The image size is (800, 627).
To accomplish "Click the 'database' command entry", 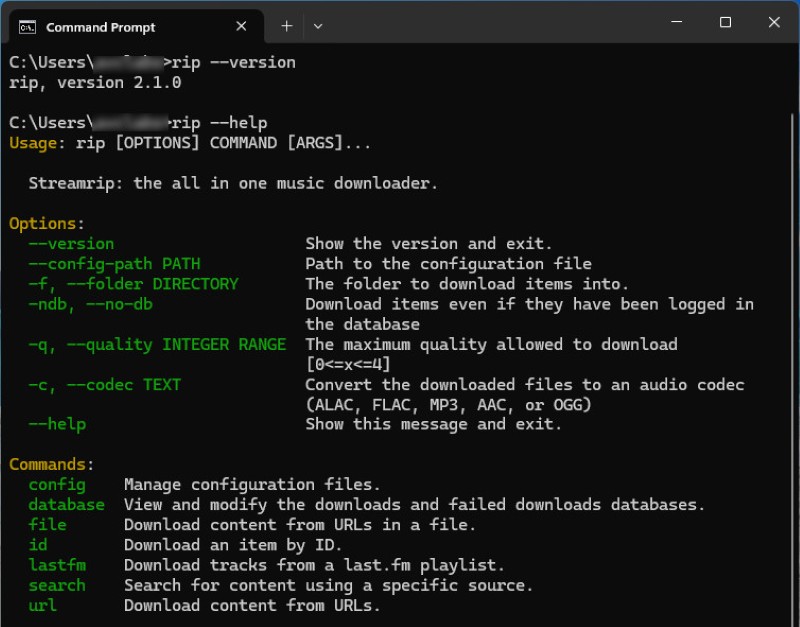I will tap(66, 505).
